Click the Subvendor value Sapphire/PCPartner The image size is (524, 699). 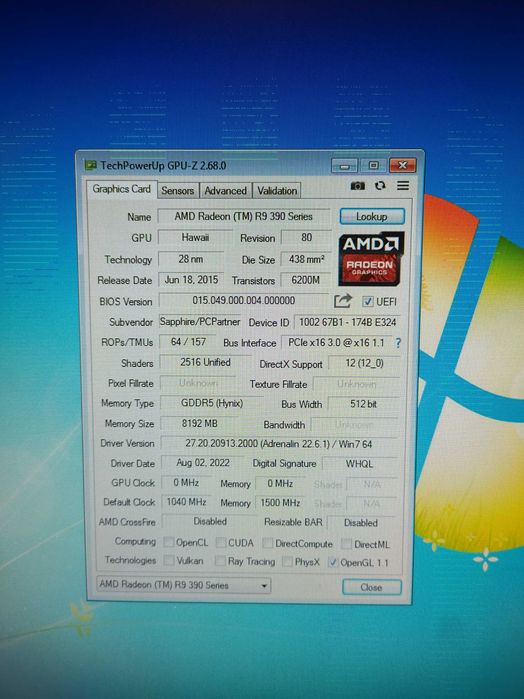(200, 322)
